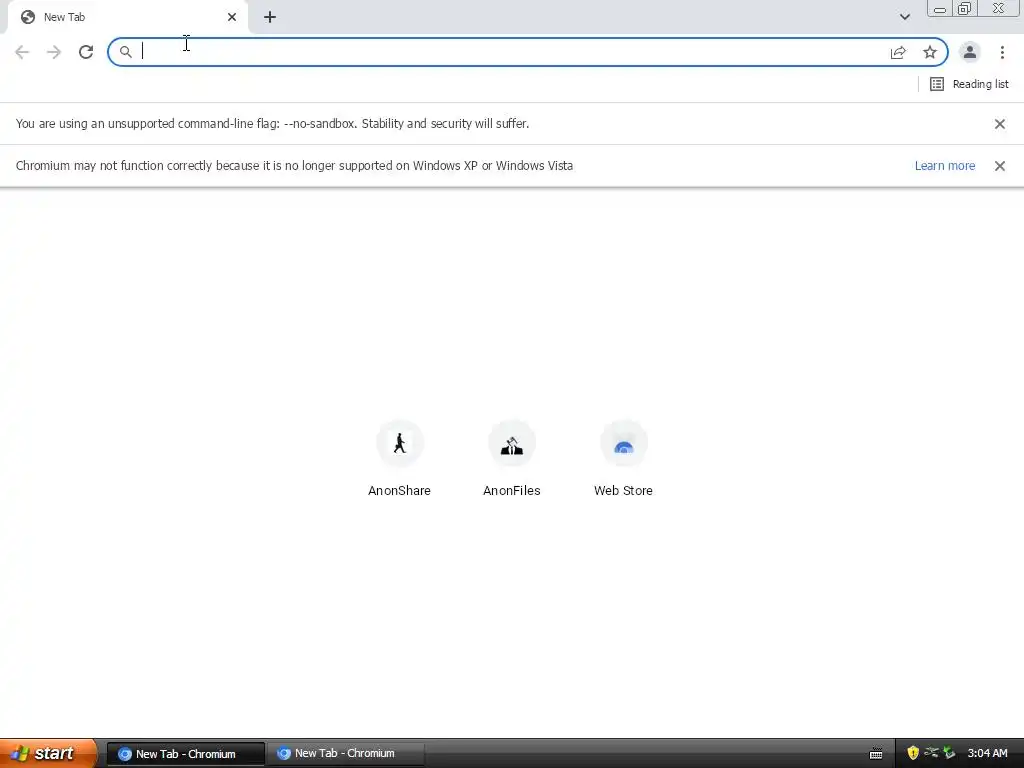Click the browser Back arrow
1024x768 pixels.
pos(22,52)
